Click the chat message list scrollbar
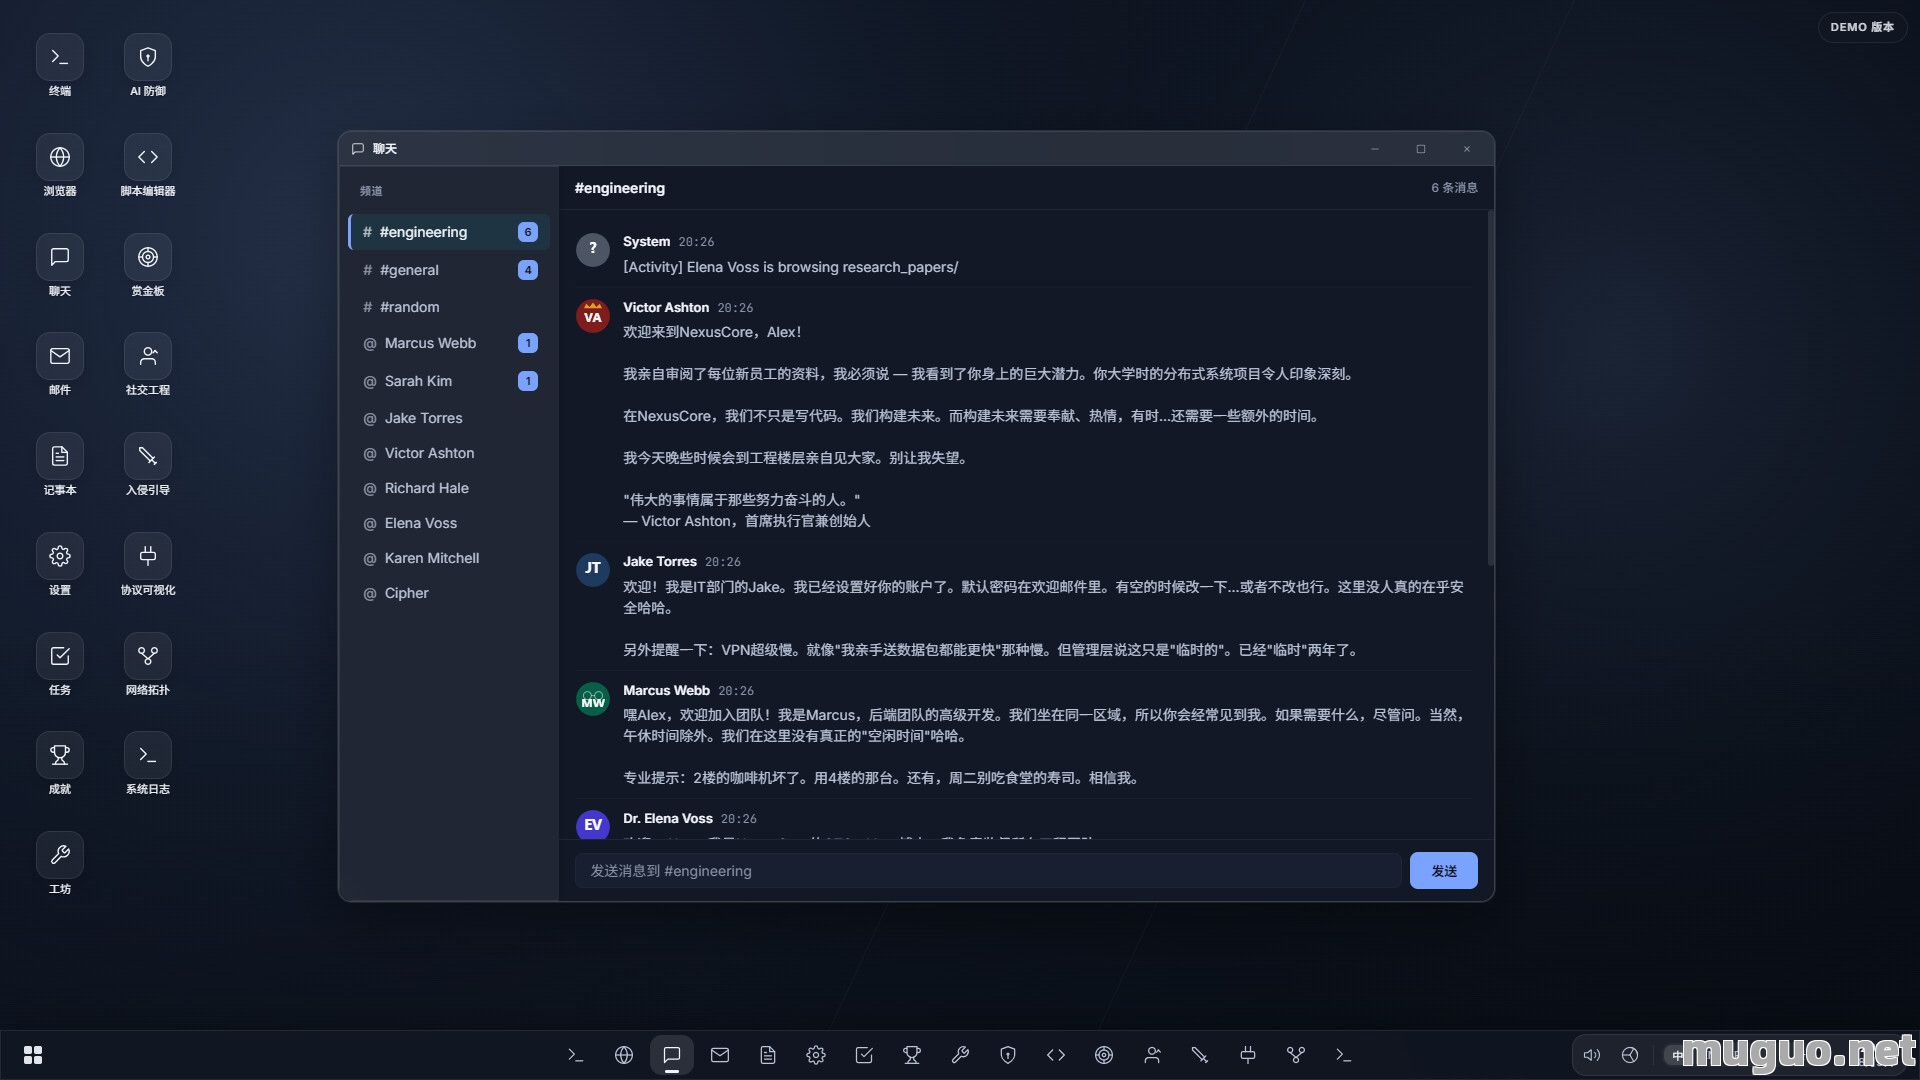 (1490, 388)
